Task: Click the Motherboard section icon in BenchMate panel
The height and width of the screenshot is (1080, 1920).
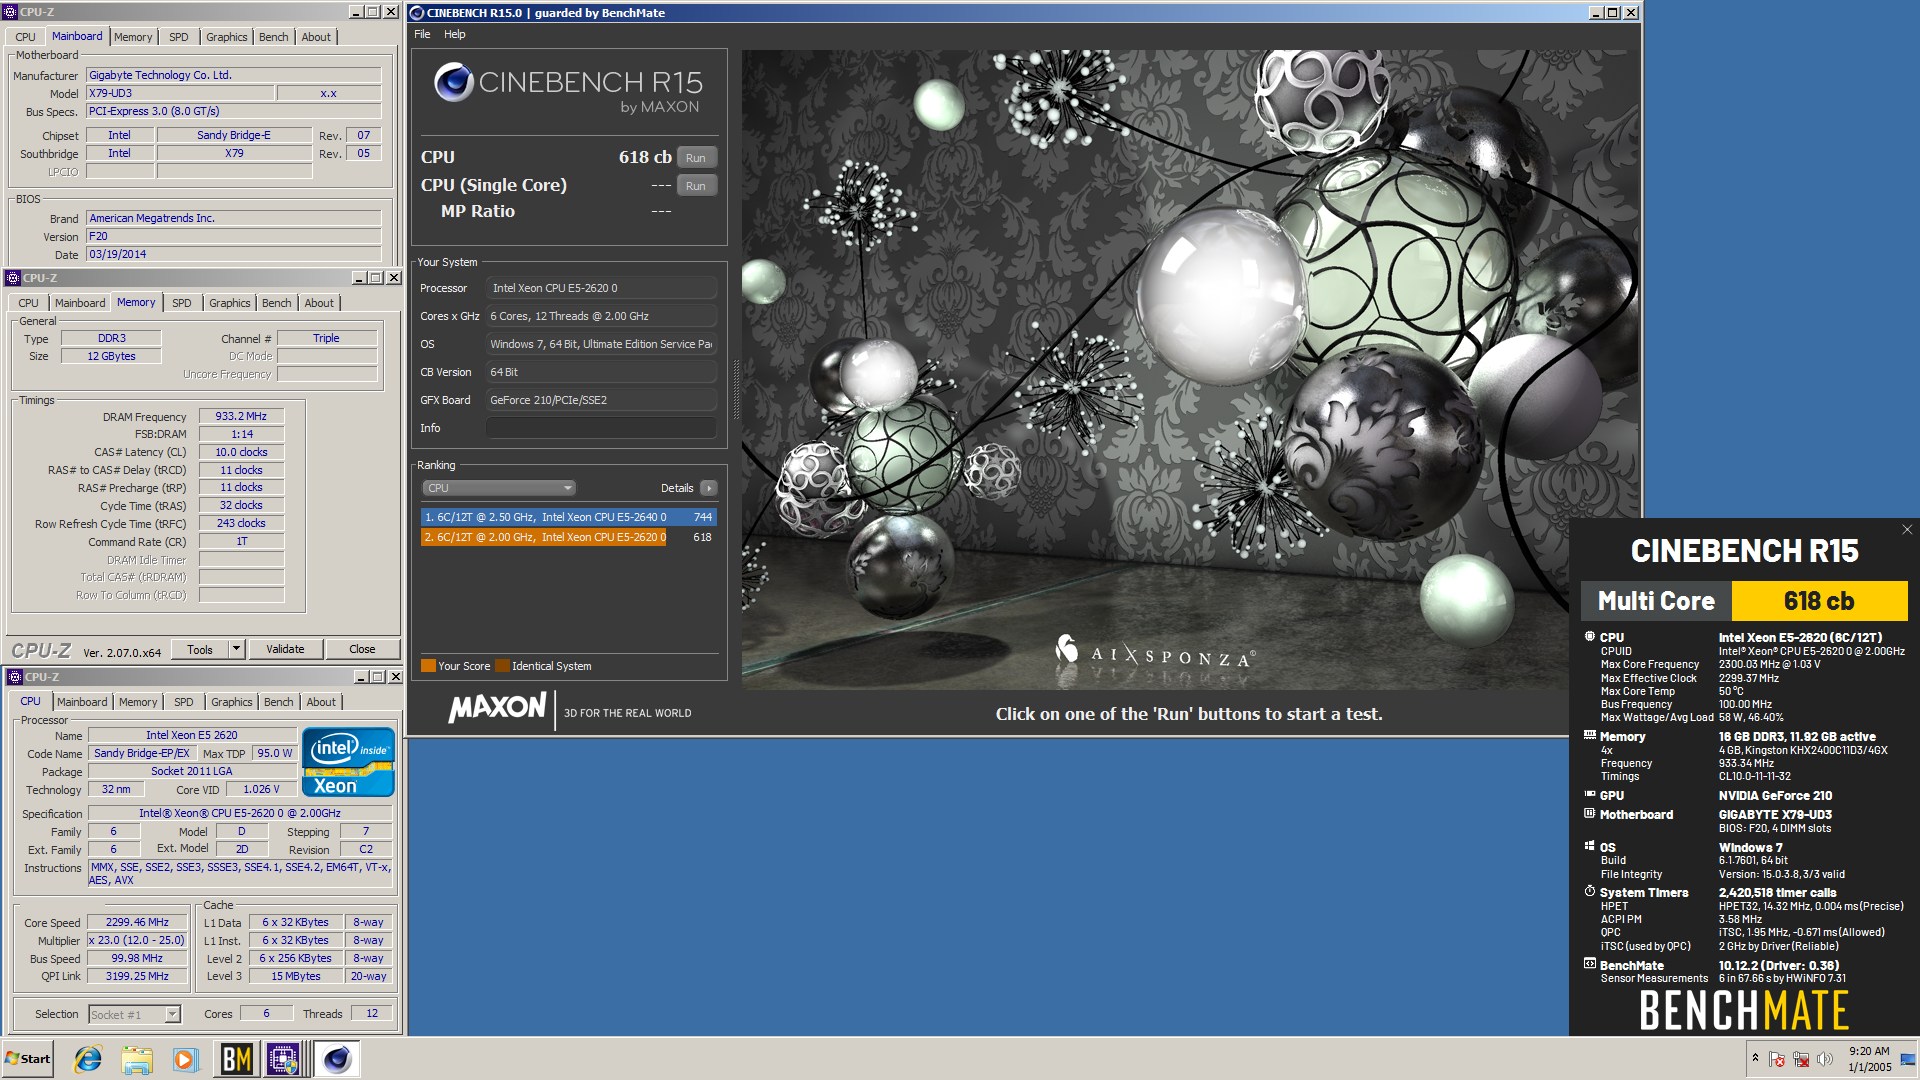Action: tap(1590, 814)
